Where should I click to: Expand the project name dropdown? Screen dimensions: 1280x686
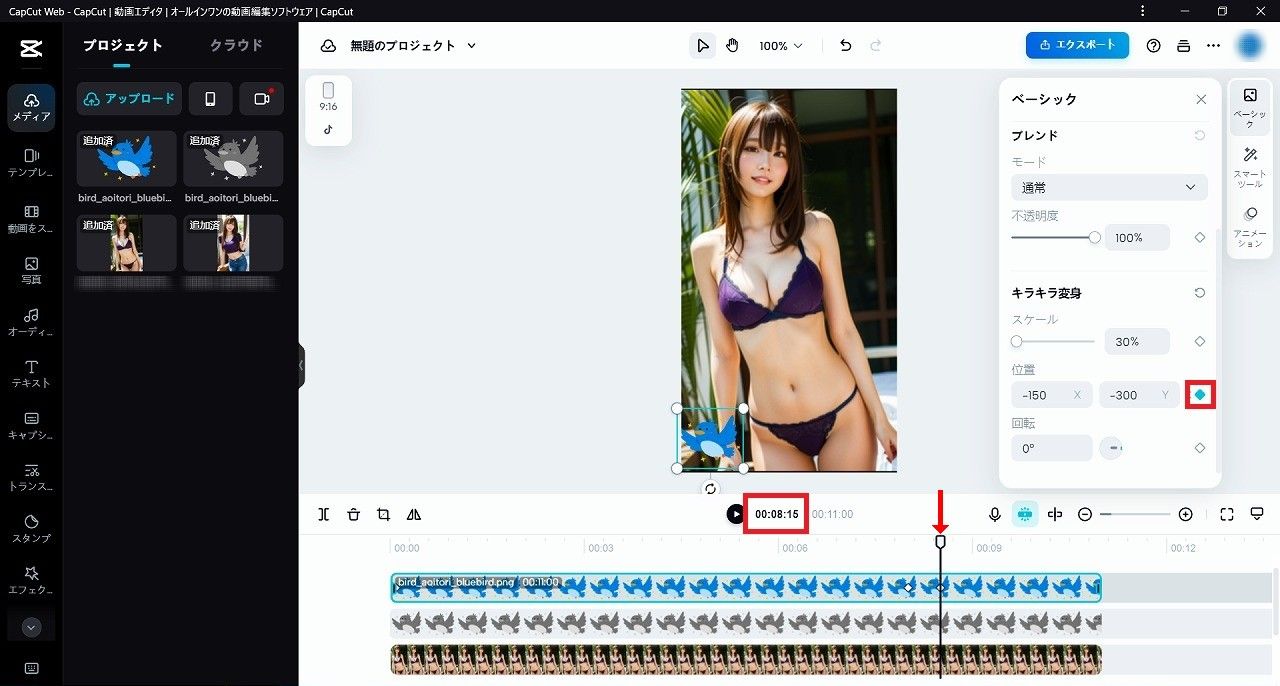point(472,46)
